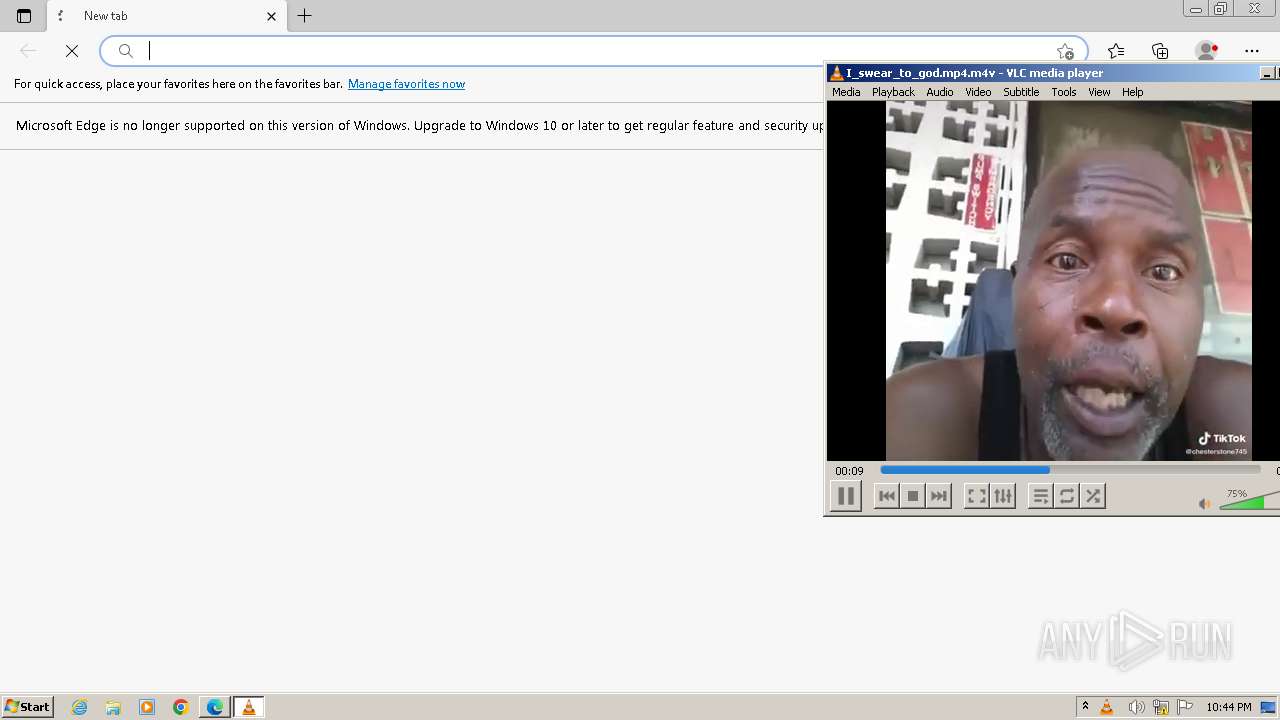Open Windows Media Player from taskbar
Viewport: 1280px width, 720px height.
(x=147, y=707)
